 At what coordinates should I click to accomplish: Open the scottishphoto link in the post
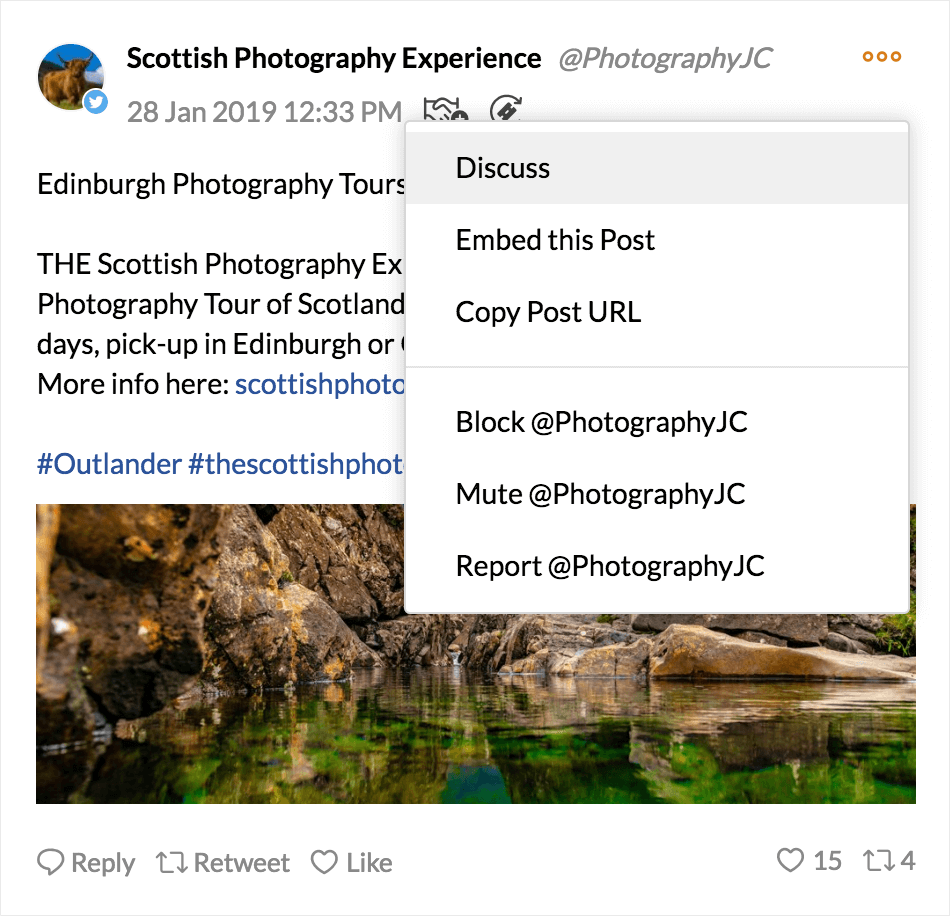click(319, 384)
